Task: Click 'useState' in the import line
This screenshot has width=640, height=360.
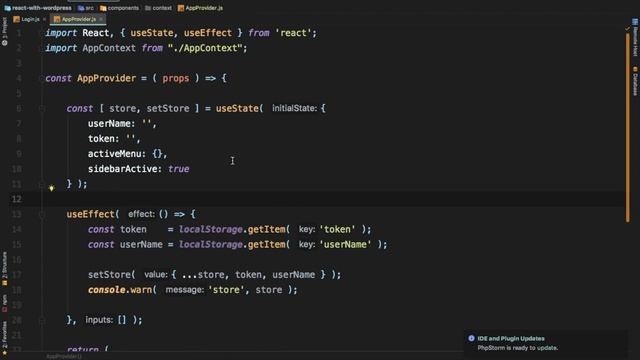Action: 151,33
